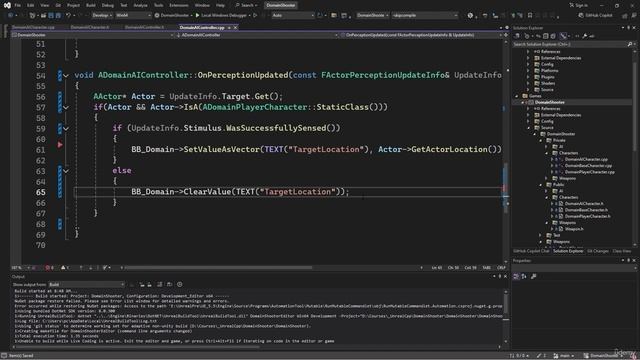Expand the Plugins folder in Solution Explorer

(528, 77)
